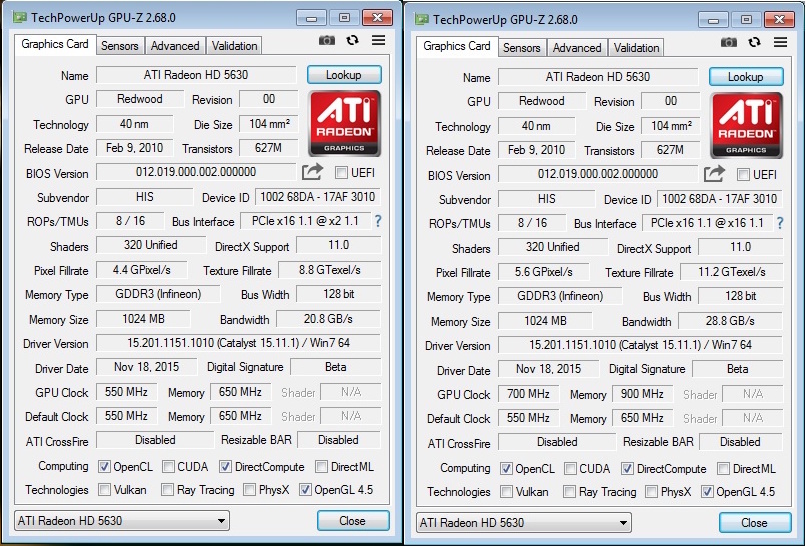This screenshot has height=546, width=806.
Task: Click the Driver Version field in left window
Action: [x=239, y=343]
